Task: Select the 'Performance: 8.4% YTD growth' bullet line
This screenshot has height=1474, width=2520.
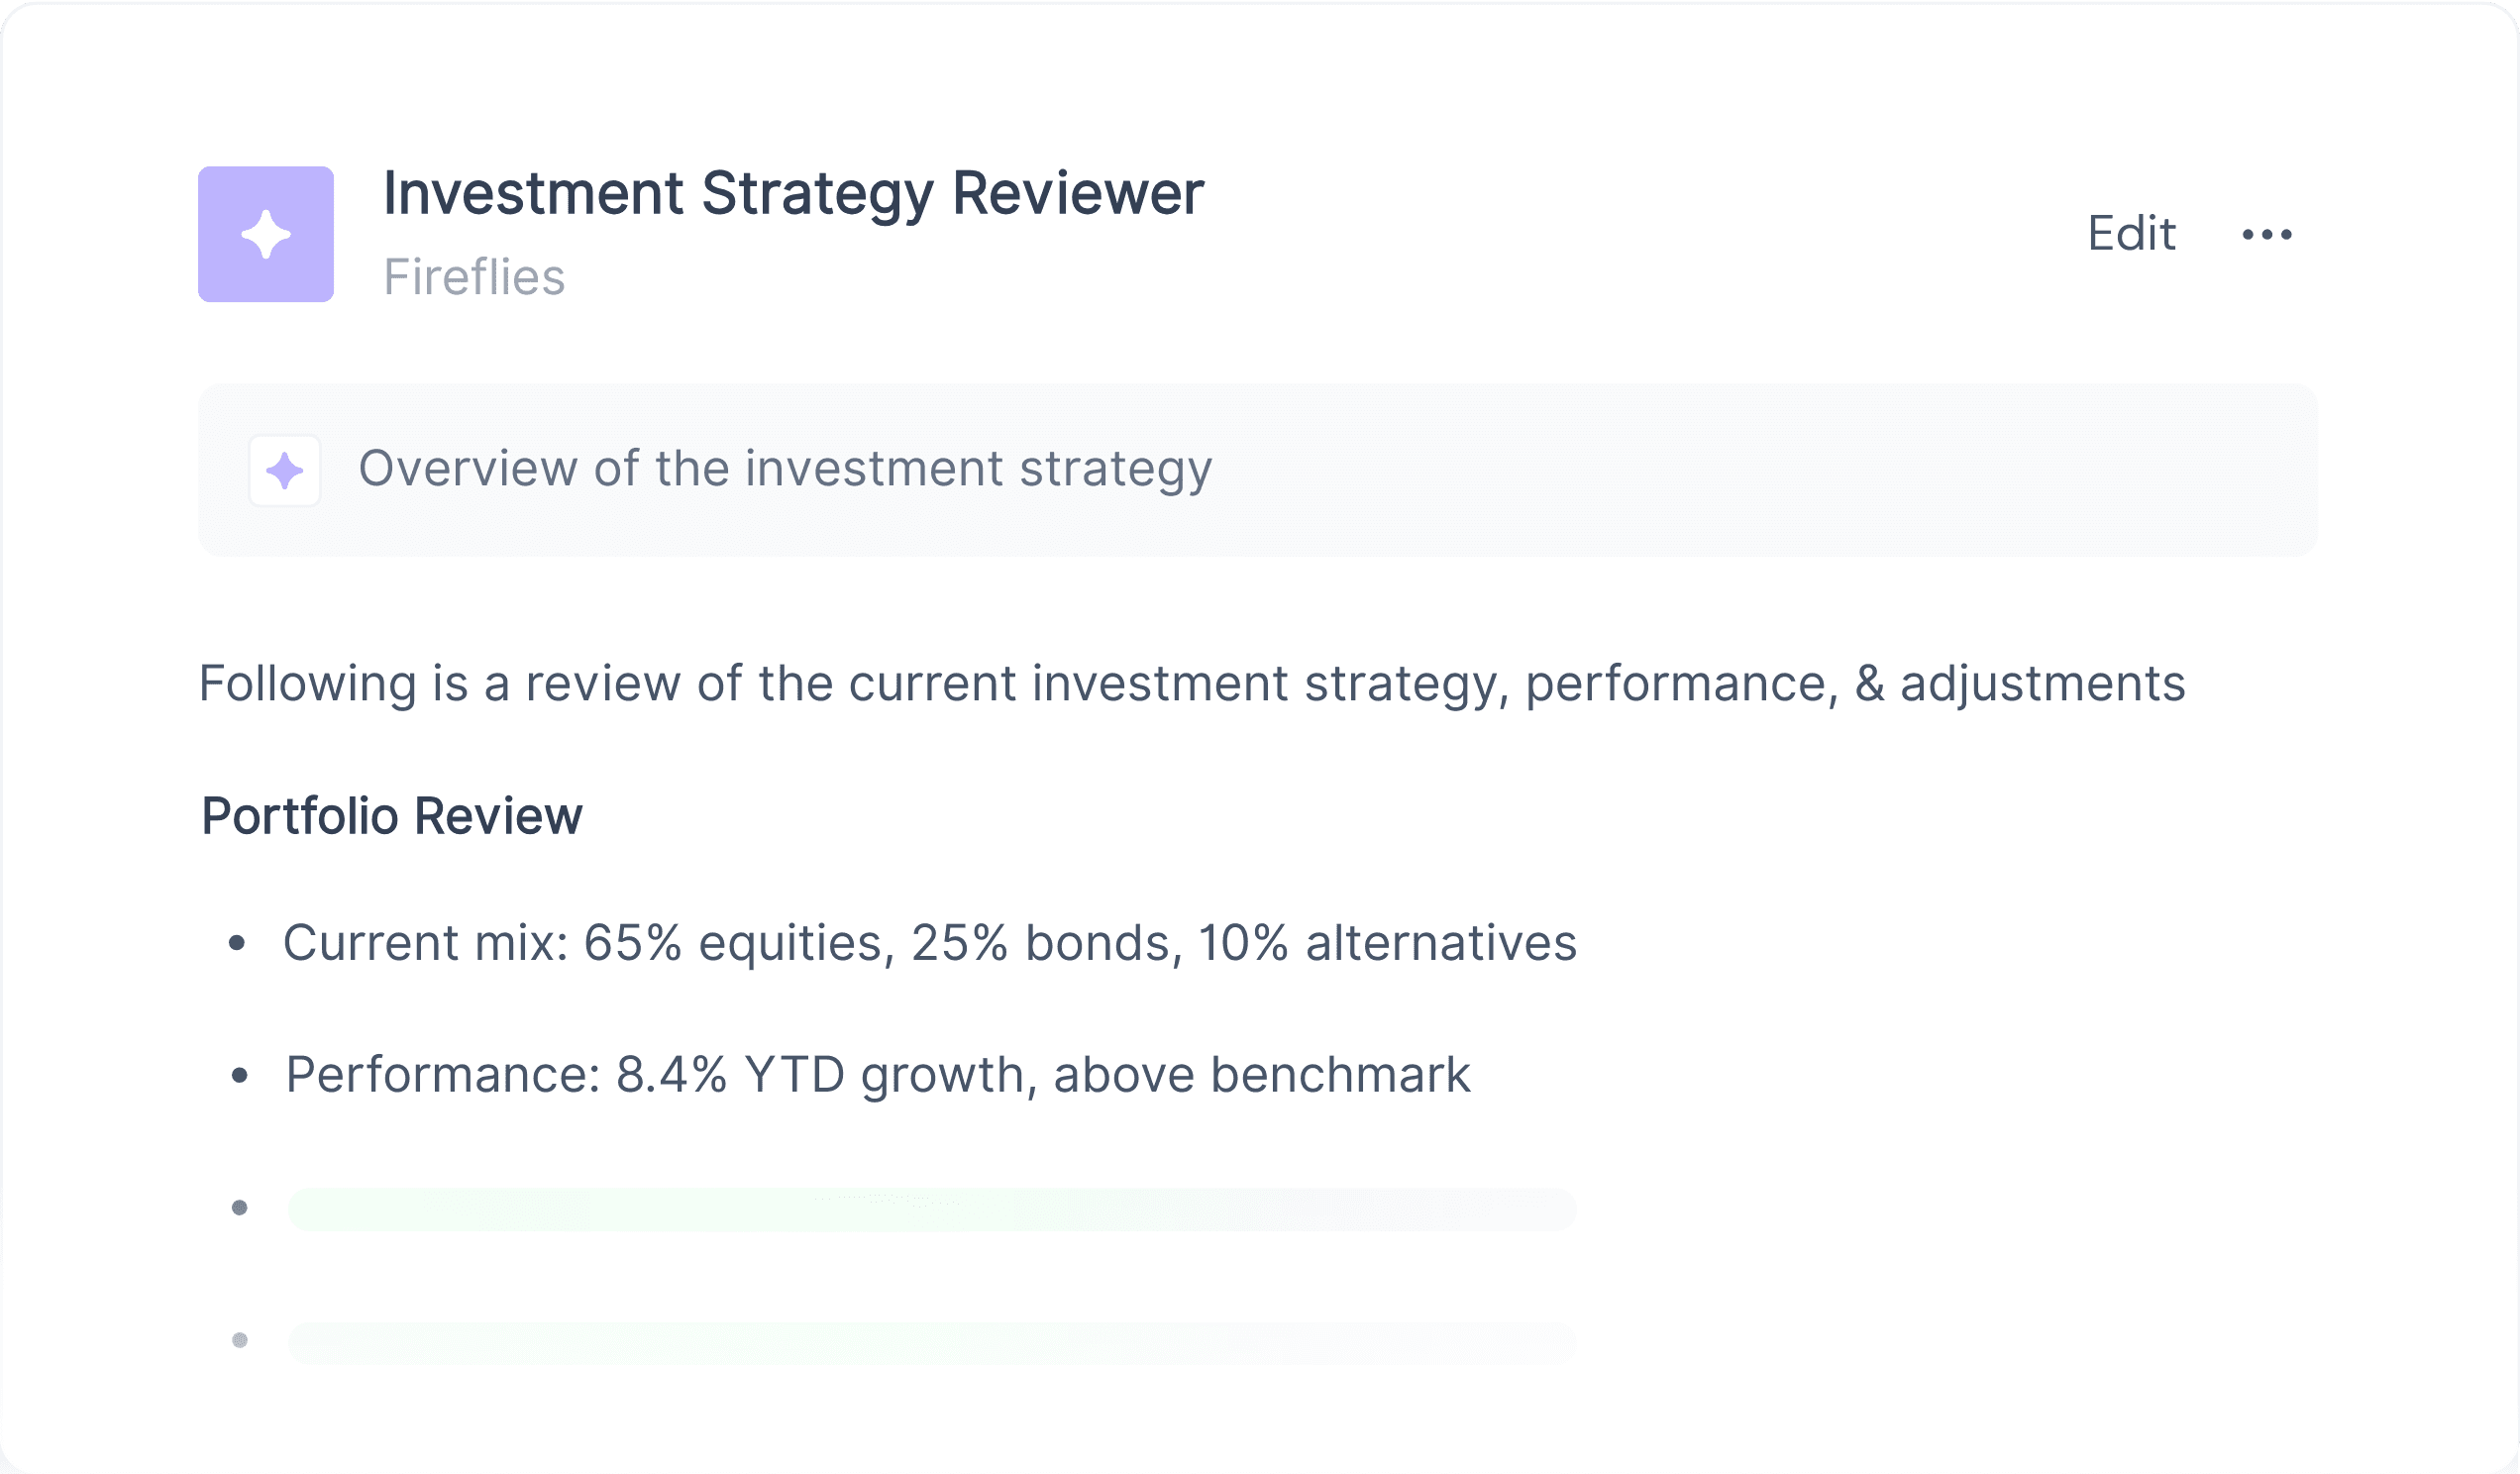Action: coord(878,1075)
